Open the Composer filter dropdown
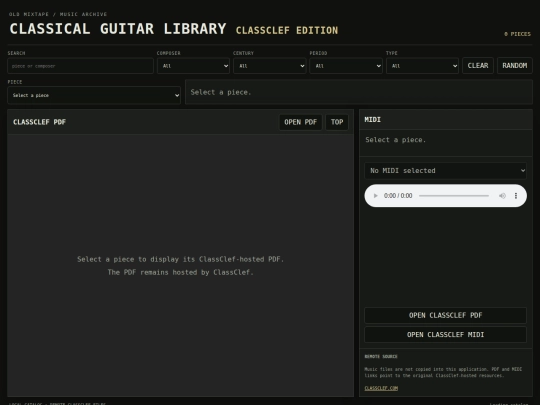This screenshot has height=405, width=540. [193, 66]
